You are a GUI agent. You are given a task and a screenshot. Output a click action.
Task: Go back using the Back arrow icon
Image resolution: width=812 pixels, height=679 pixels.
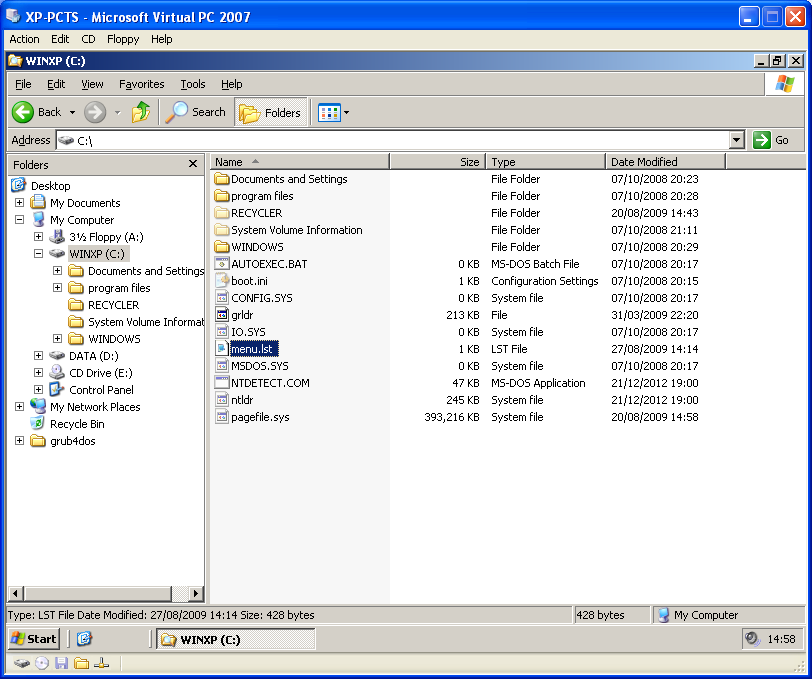(23, 112)
